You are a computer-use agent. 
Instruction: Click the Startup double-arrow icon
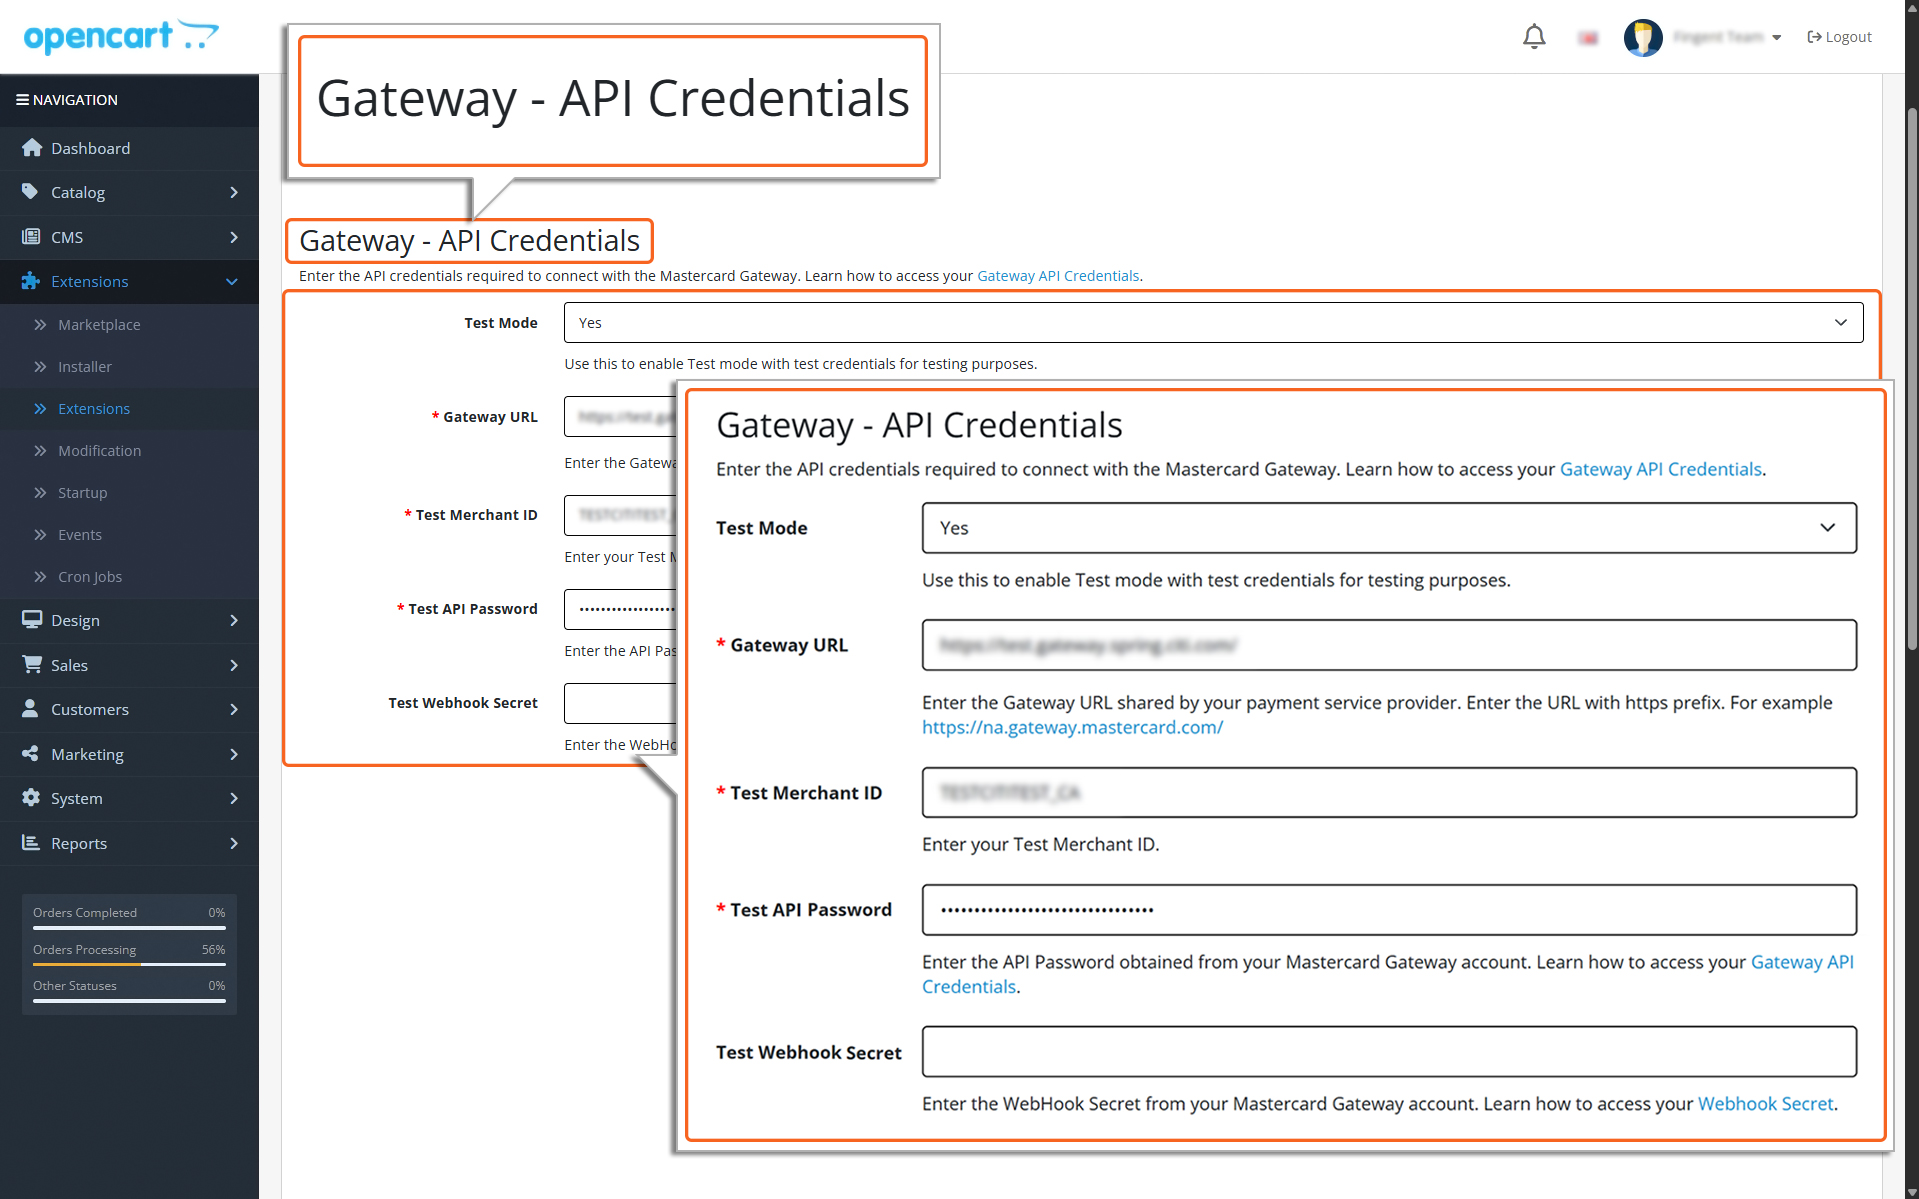[x=40, y=493]
